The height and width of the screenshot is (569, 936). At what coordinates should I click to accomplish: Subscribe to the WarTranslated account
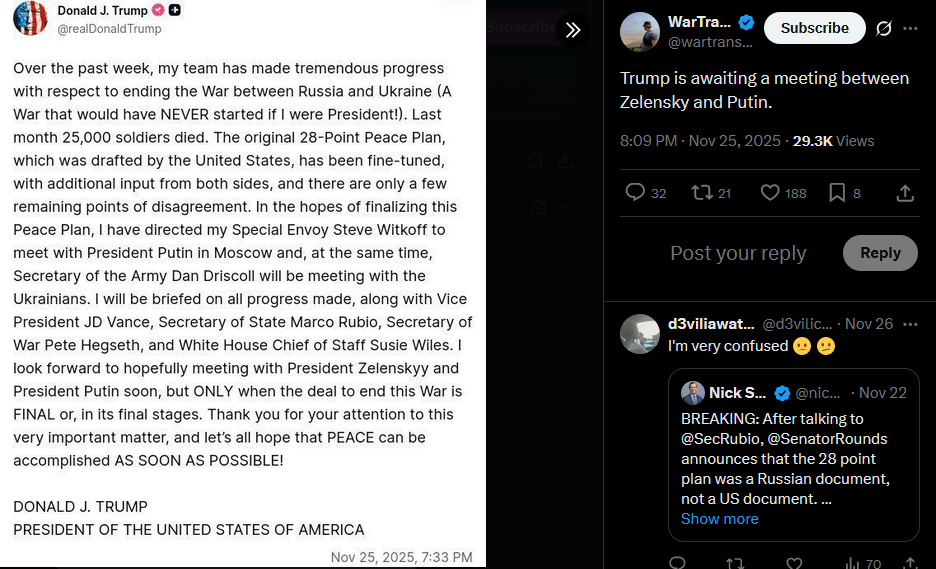tap(814, 28)
